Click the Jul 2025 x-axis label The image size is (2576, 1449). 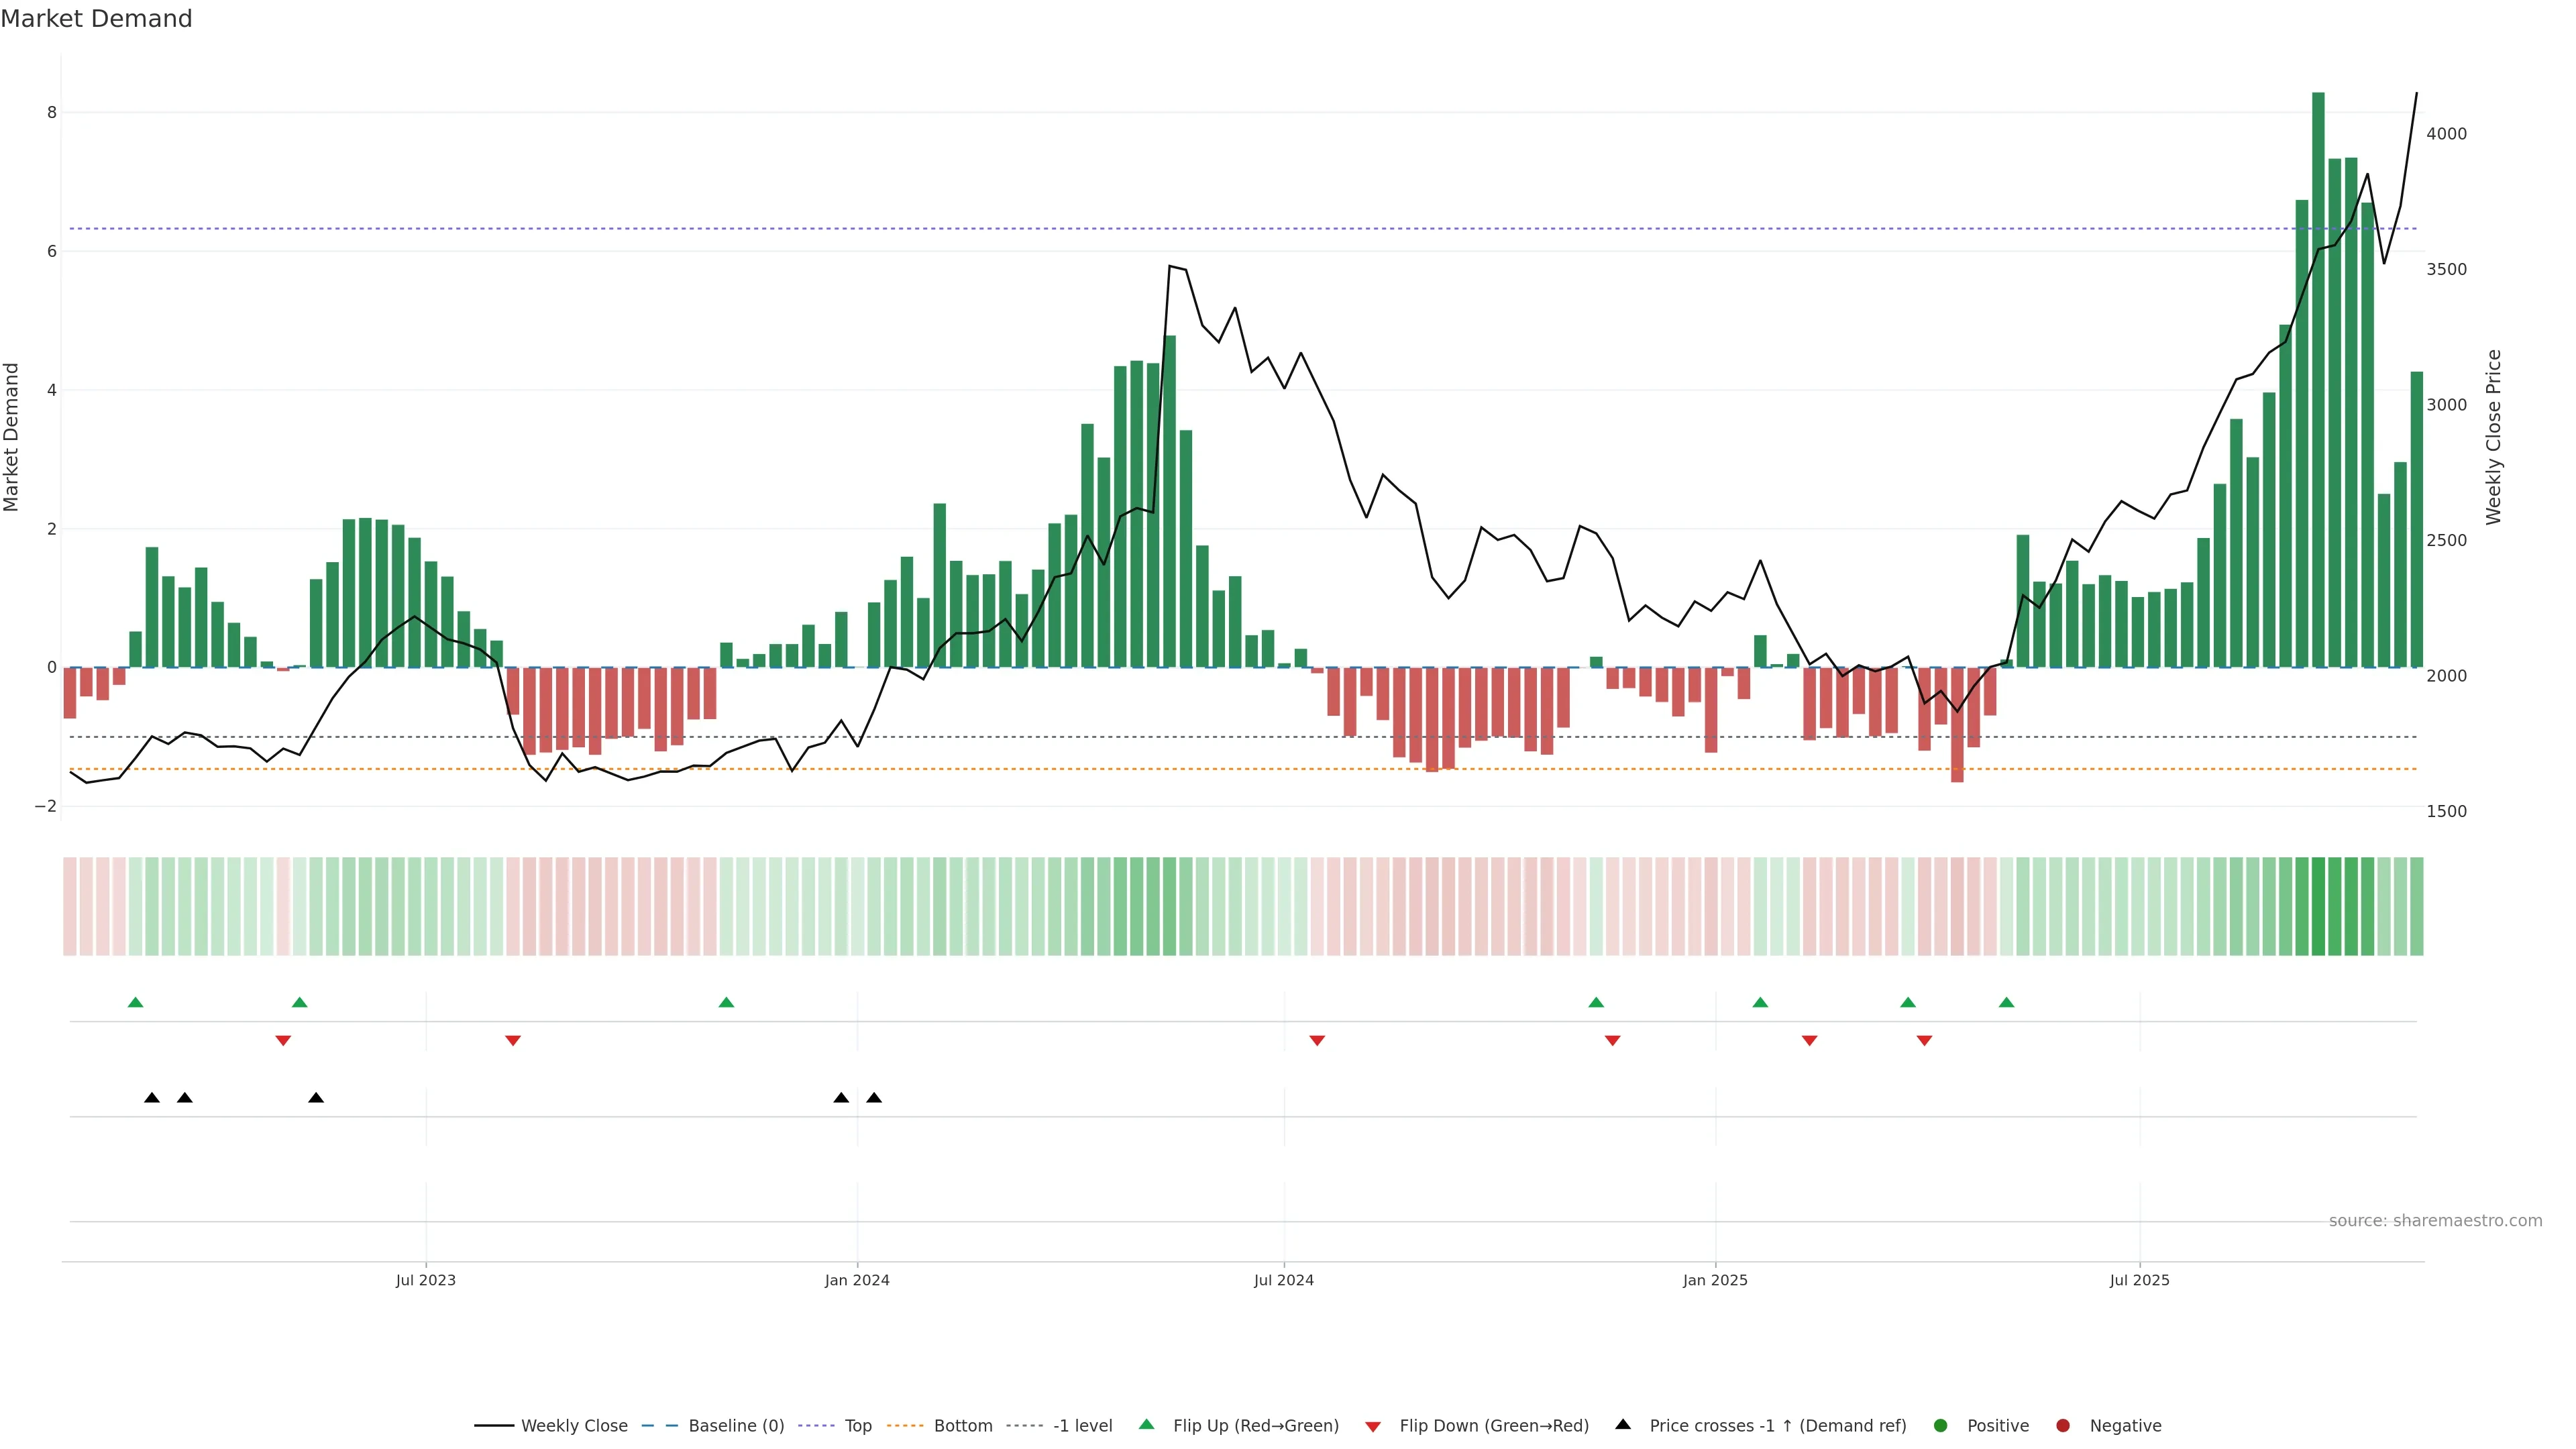2139,1280
